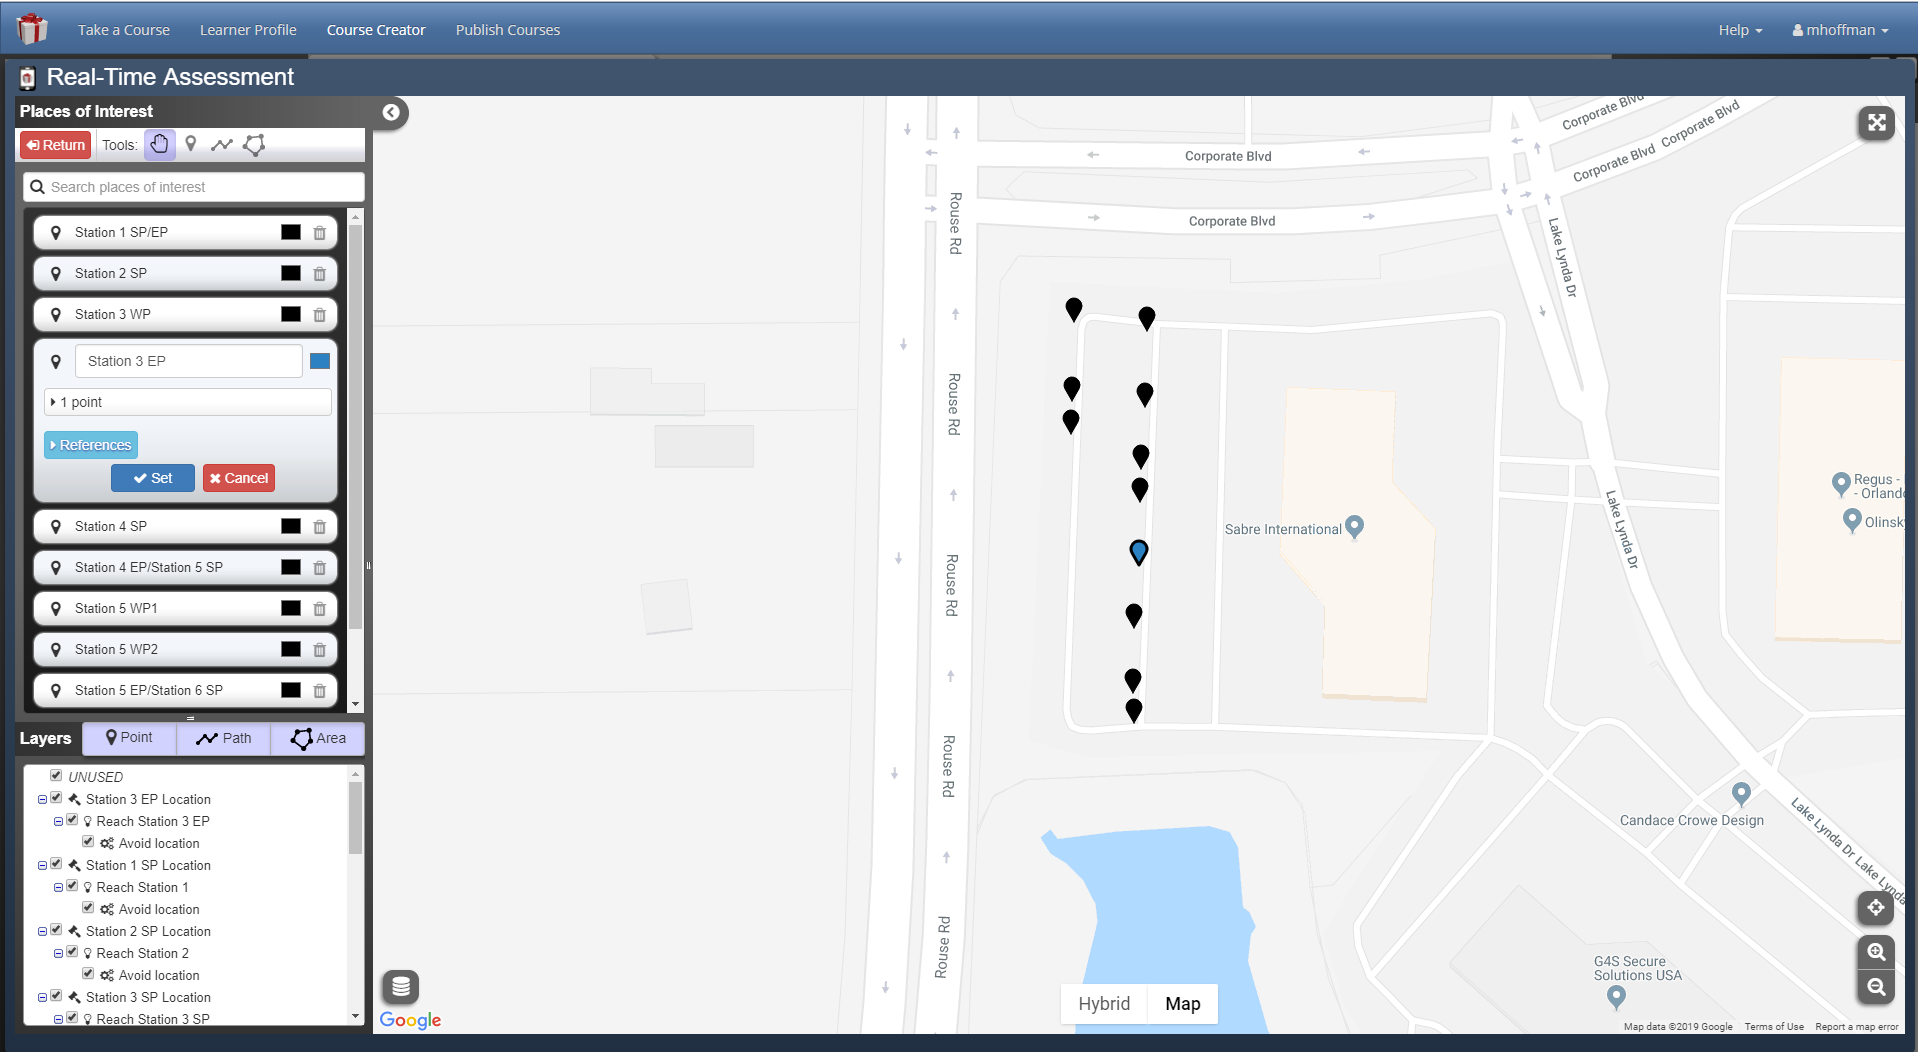Open Terms of Use link
The width and height of the screenshot is (1918, 1052).
pyautogui.click(x=1774, y=1027)
